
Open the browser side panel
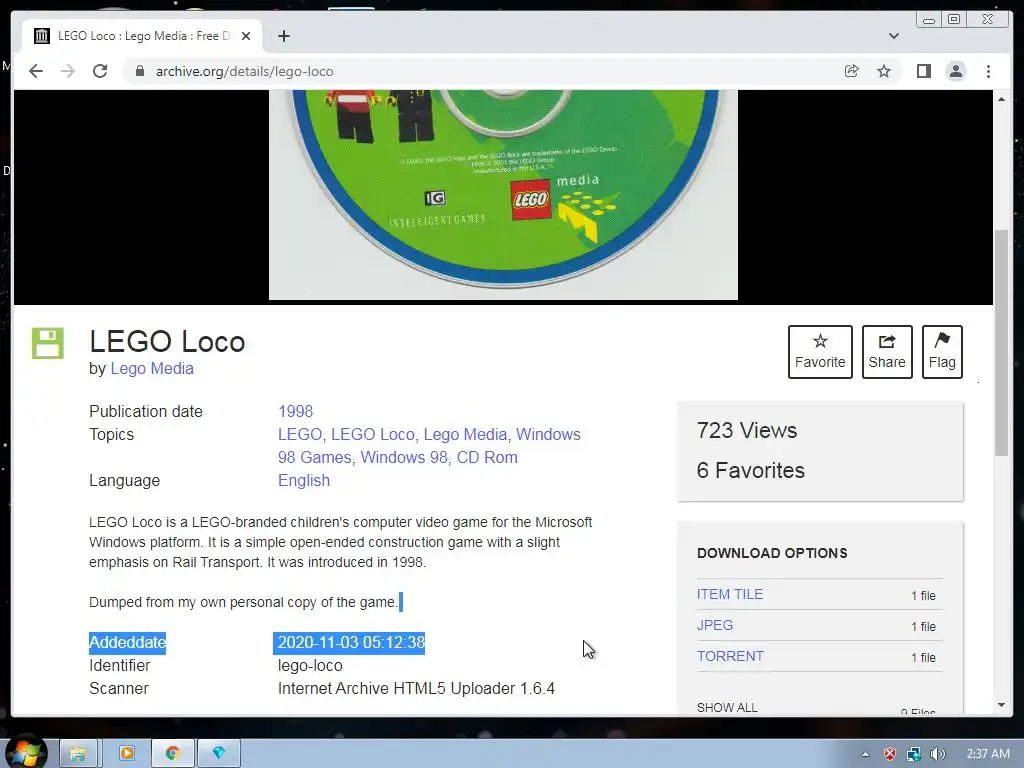[x=923, y=71]
